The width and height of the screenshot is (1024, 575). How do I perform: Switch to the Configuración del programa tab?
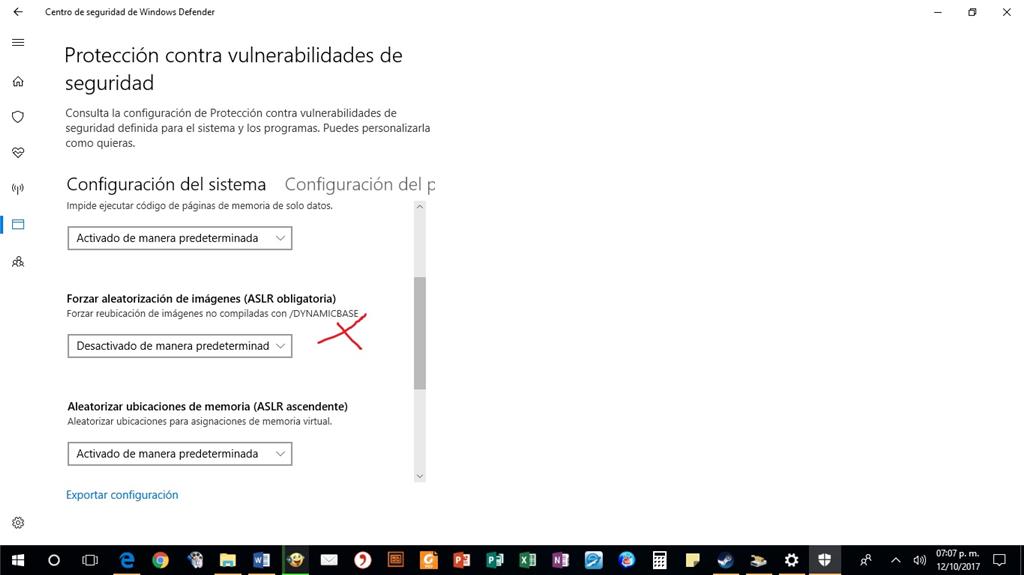[x=360, y=184]
